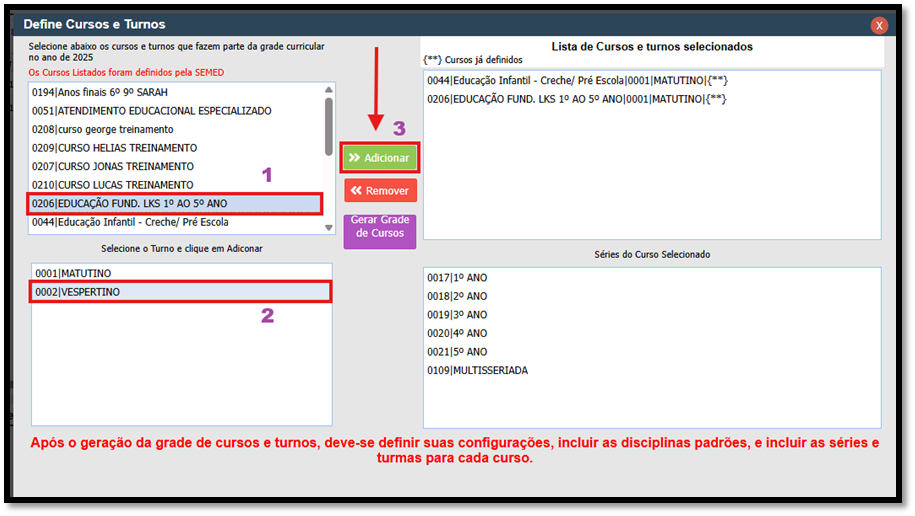This screenshot has width=915, height=516.
Task: Select 0044 Educação Infantil MATUTINO in selected list
Action: tap(576, 80)
